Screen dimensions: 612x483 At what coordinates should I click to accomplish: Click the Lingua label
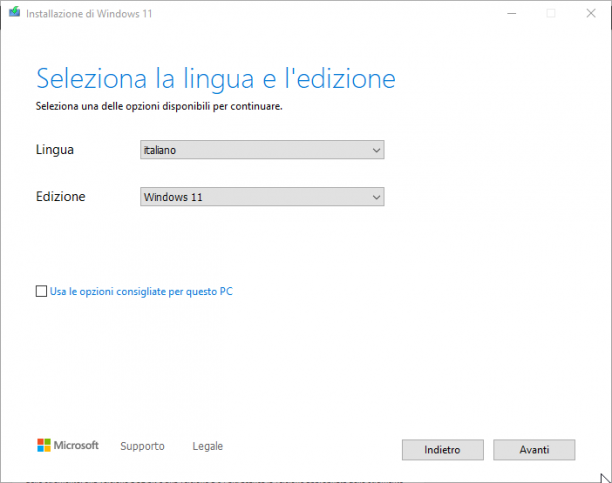[x=55, y=150]
